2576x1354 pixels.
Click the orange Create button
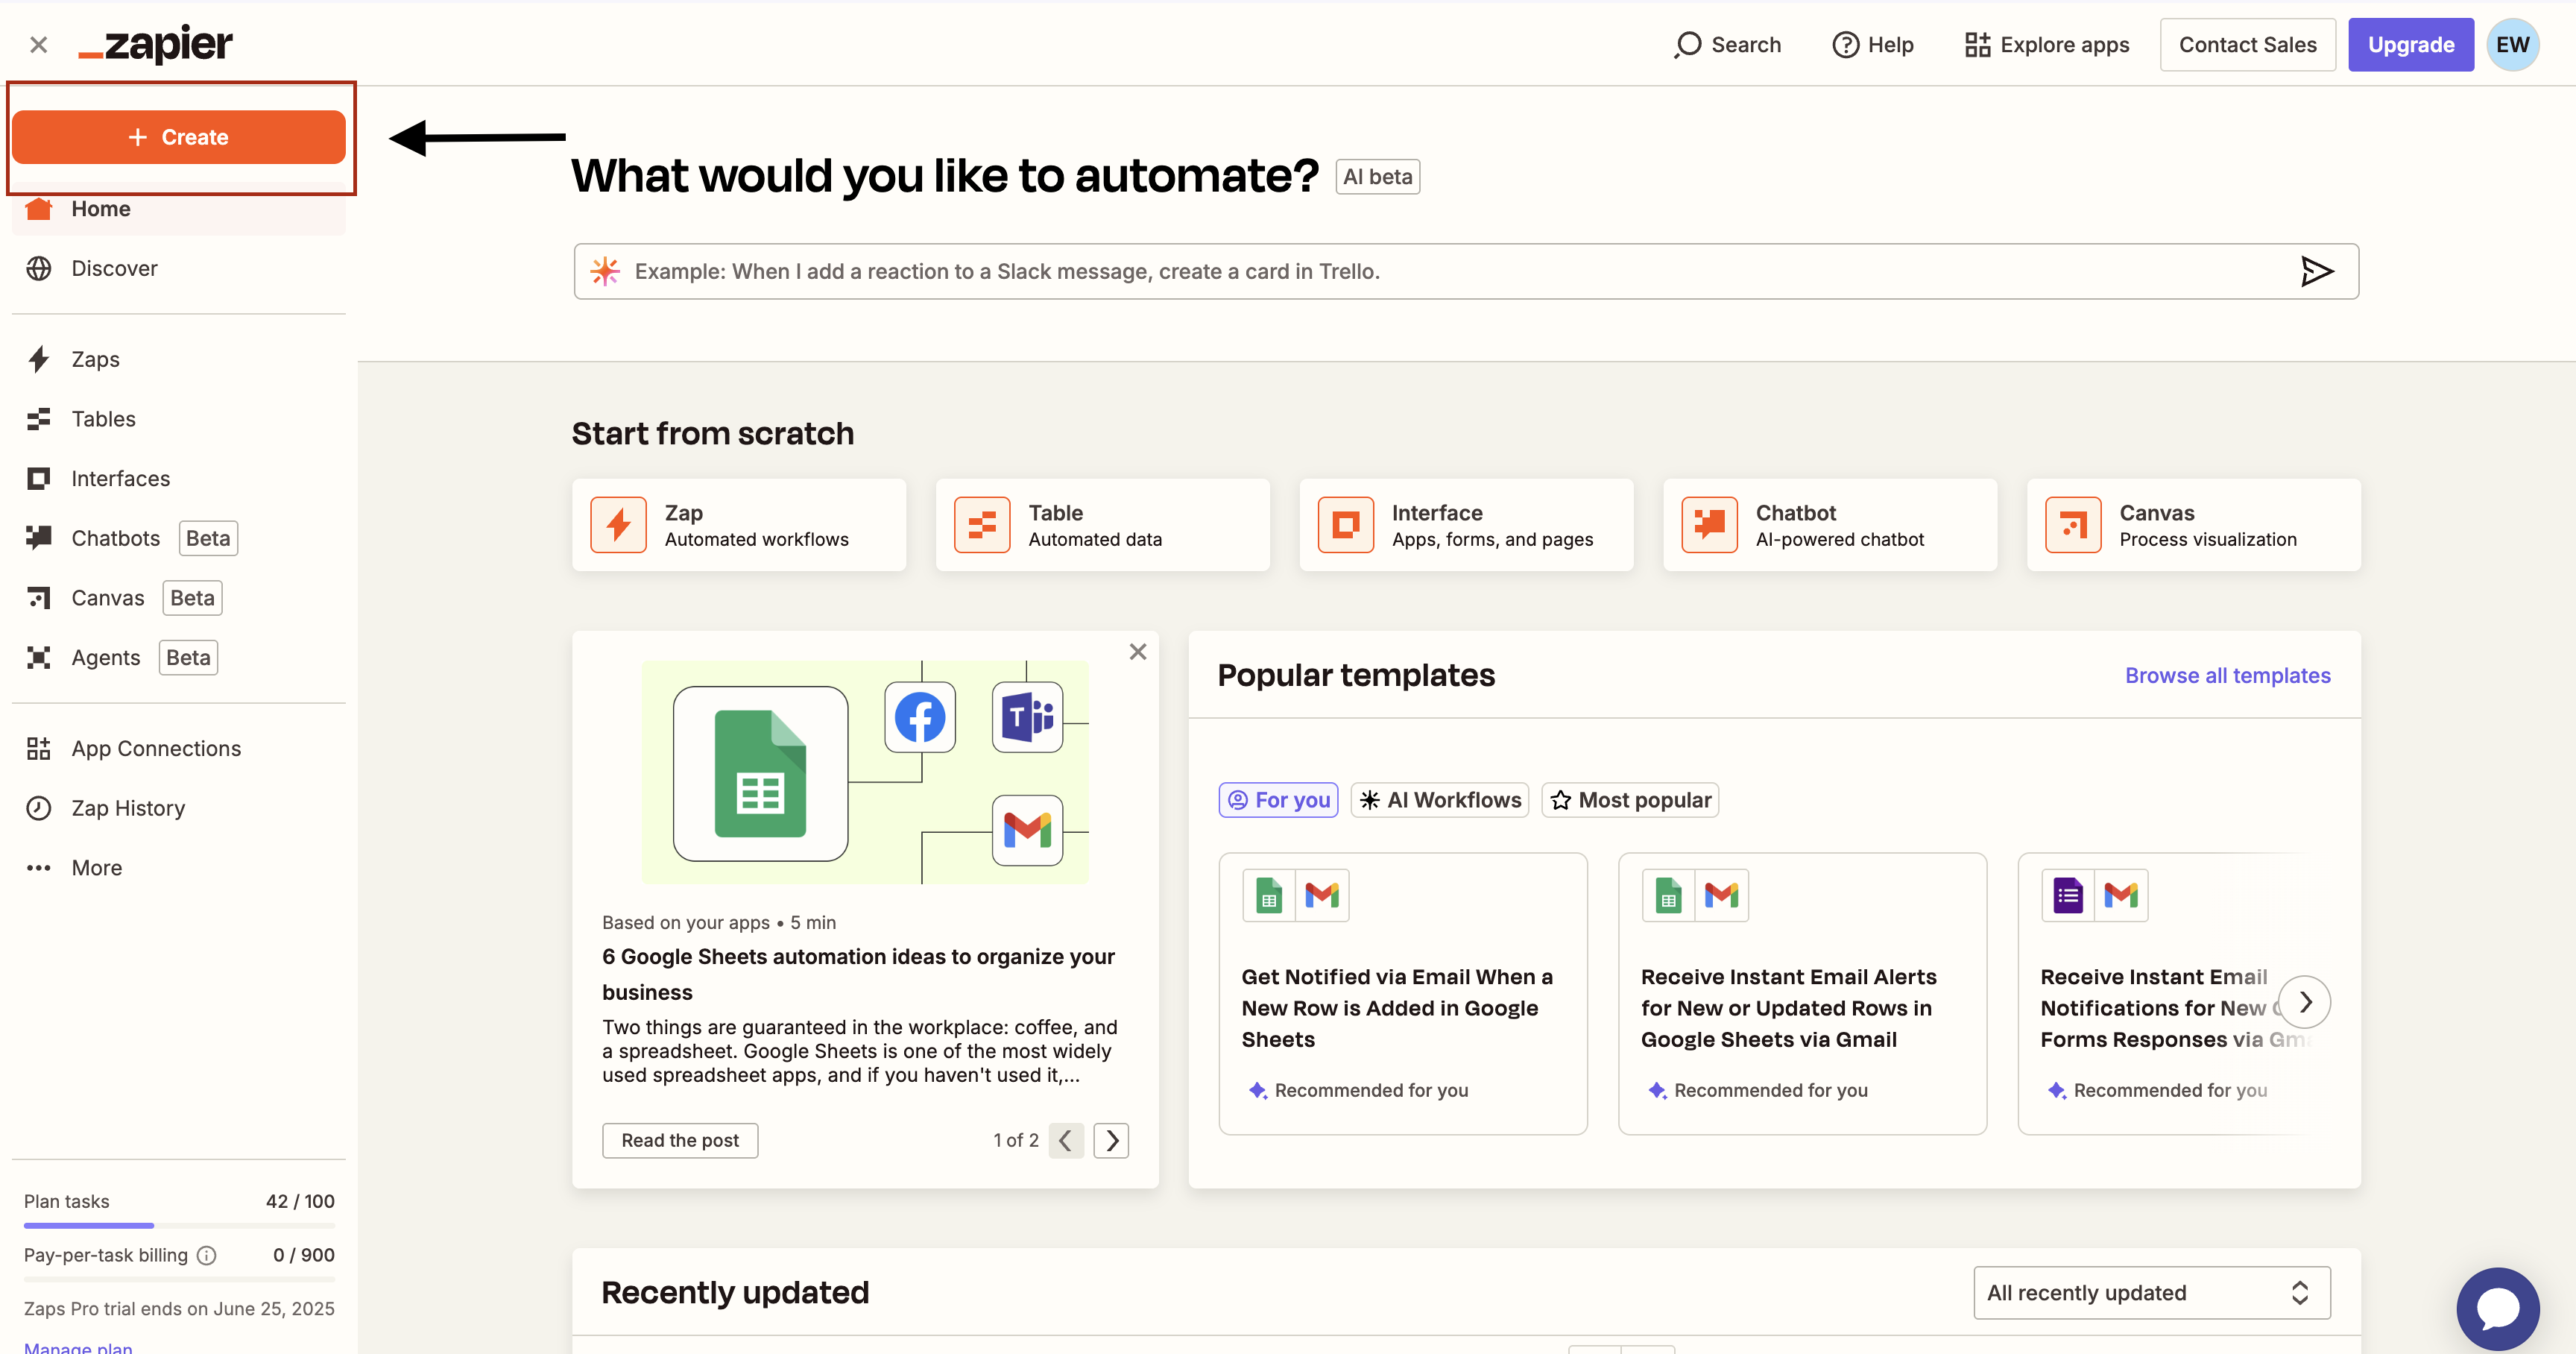click(x=179, y=137)
